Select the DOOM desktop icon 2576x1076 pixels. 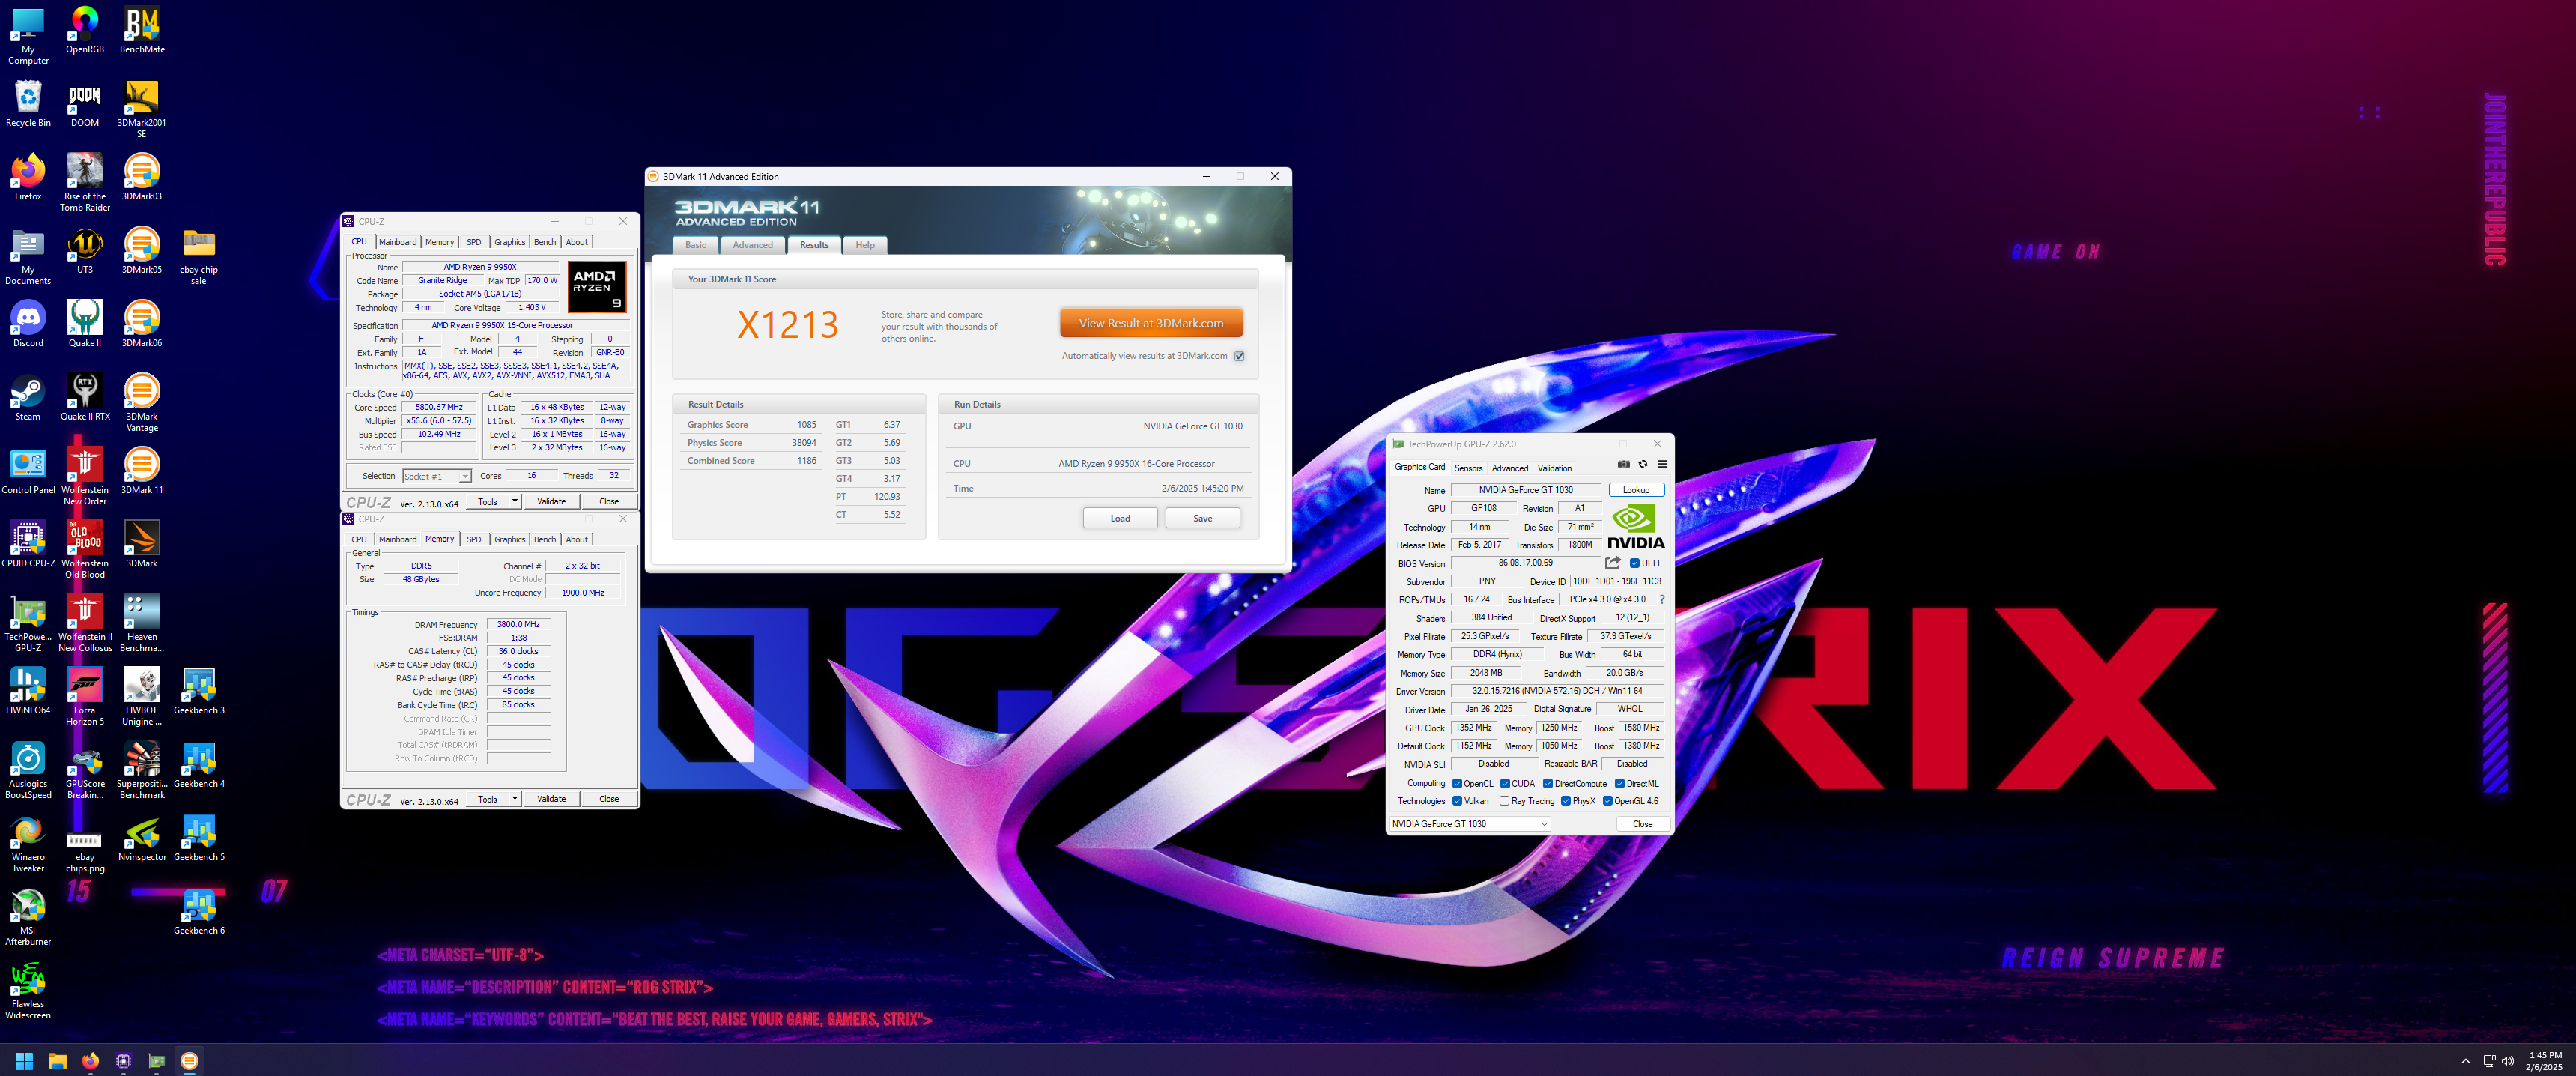coord(85,103)
